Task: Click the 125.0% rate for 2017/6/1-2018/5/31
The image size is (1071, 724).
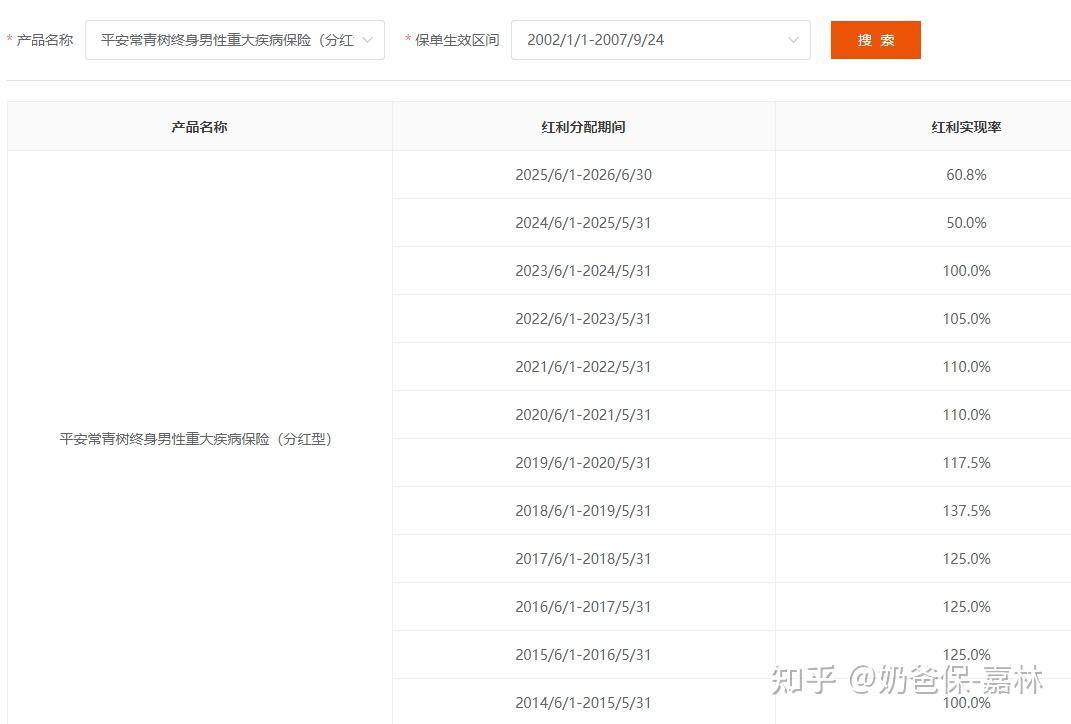Action: coord(966,559)
